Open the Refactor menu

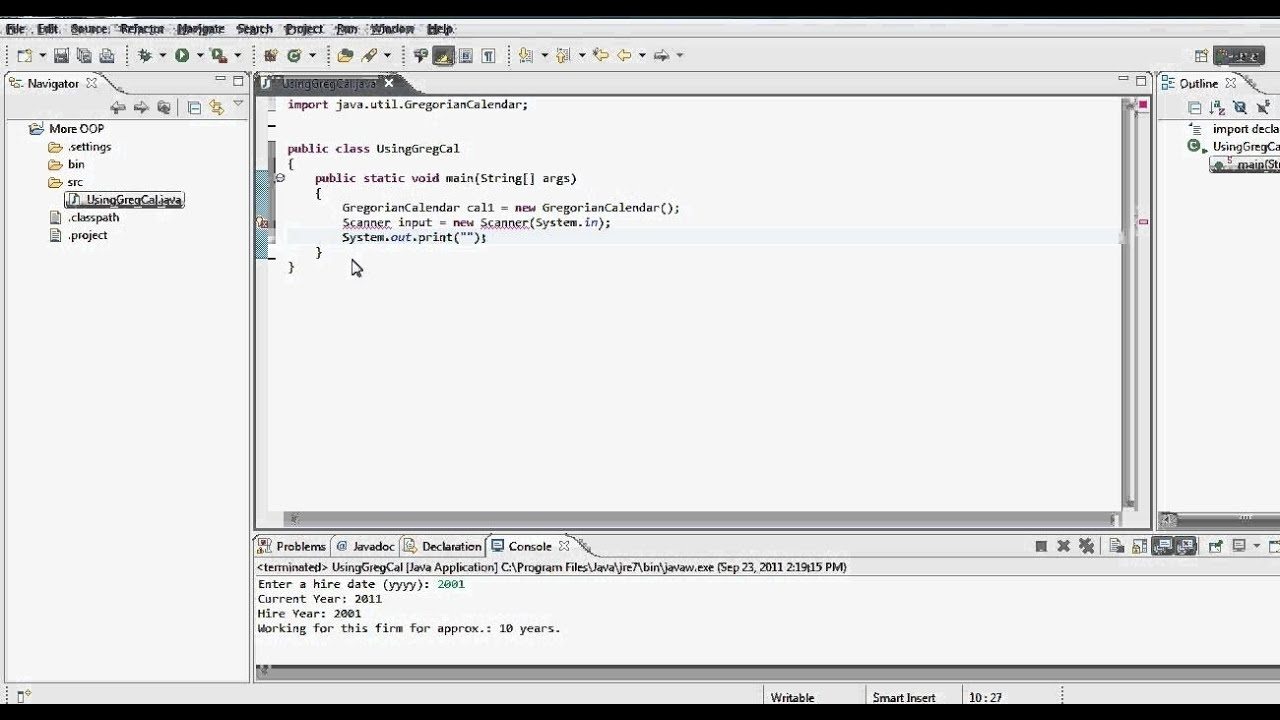click(142, 29)
